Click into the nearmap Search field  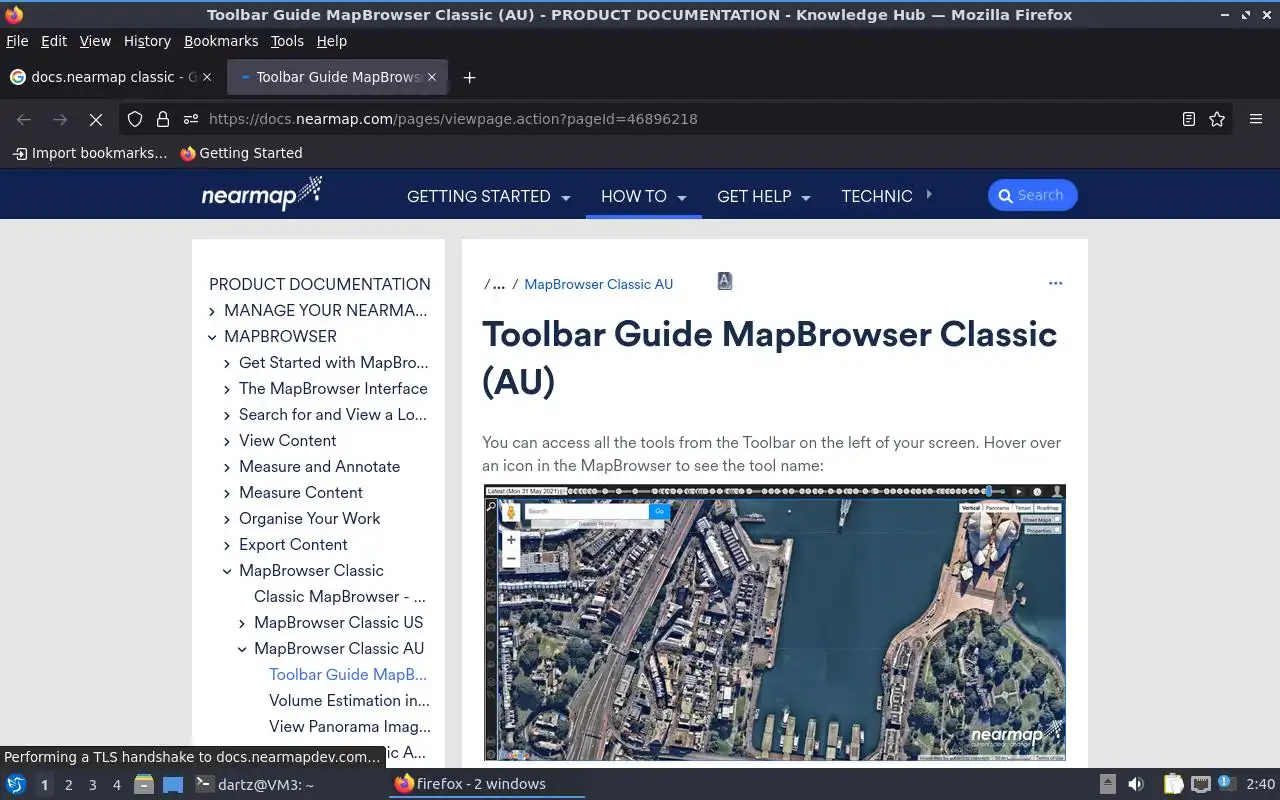[1032, 195]
